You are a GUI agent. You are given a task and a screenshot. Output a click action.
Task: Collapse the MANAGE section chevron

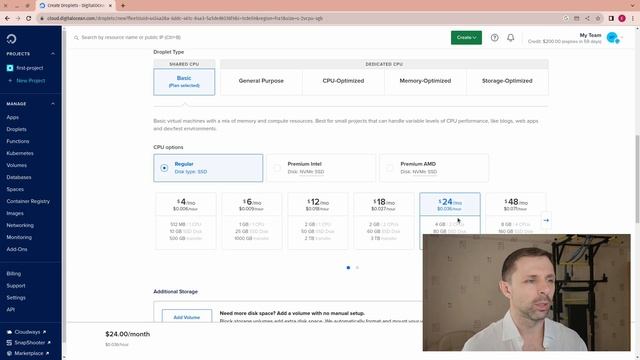53,104
